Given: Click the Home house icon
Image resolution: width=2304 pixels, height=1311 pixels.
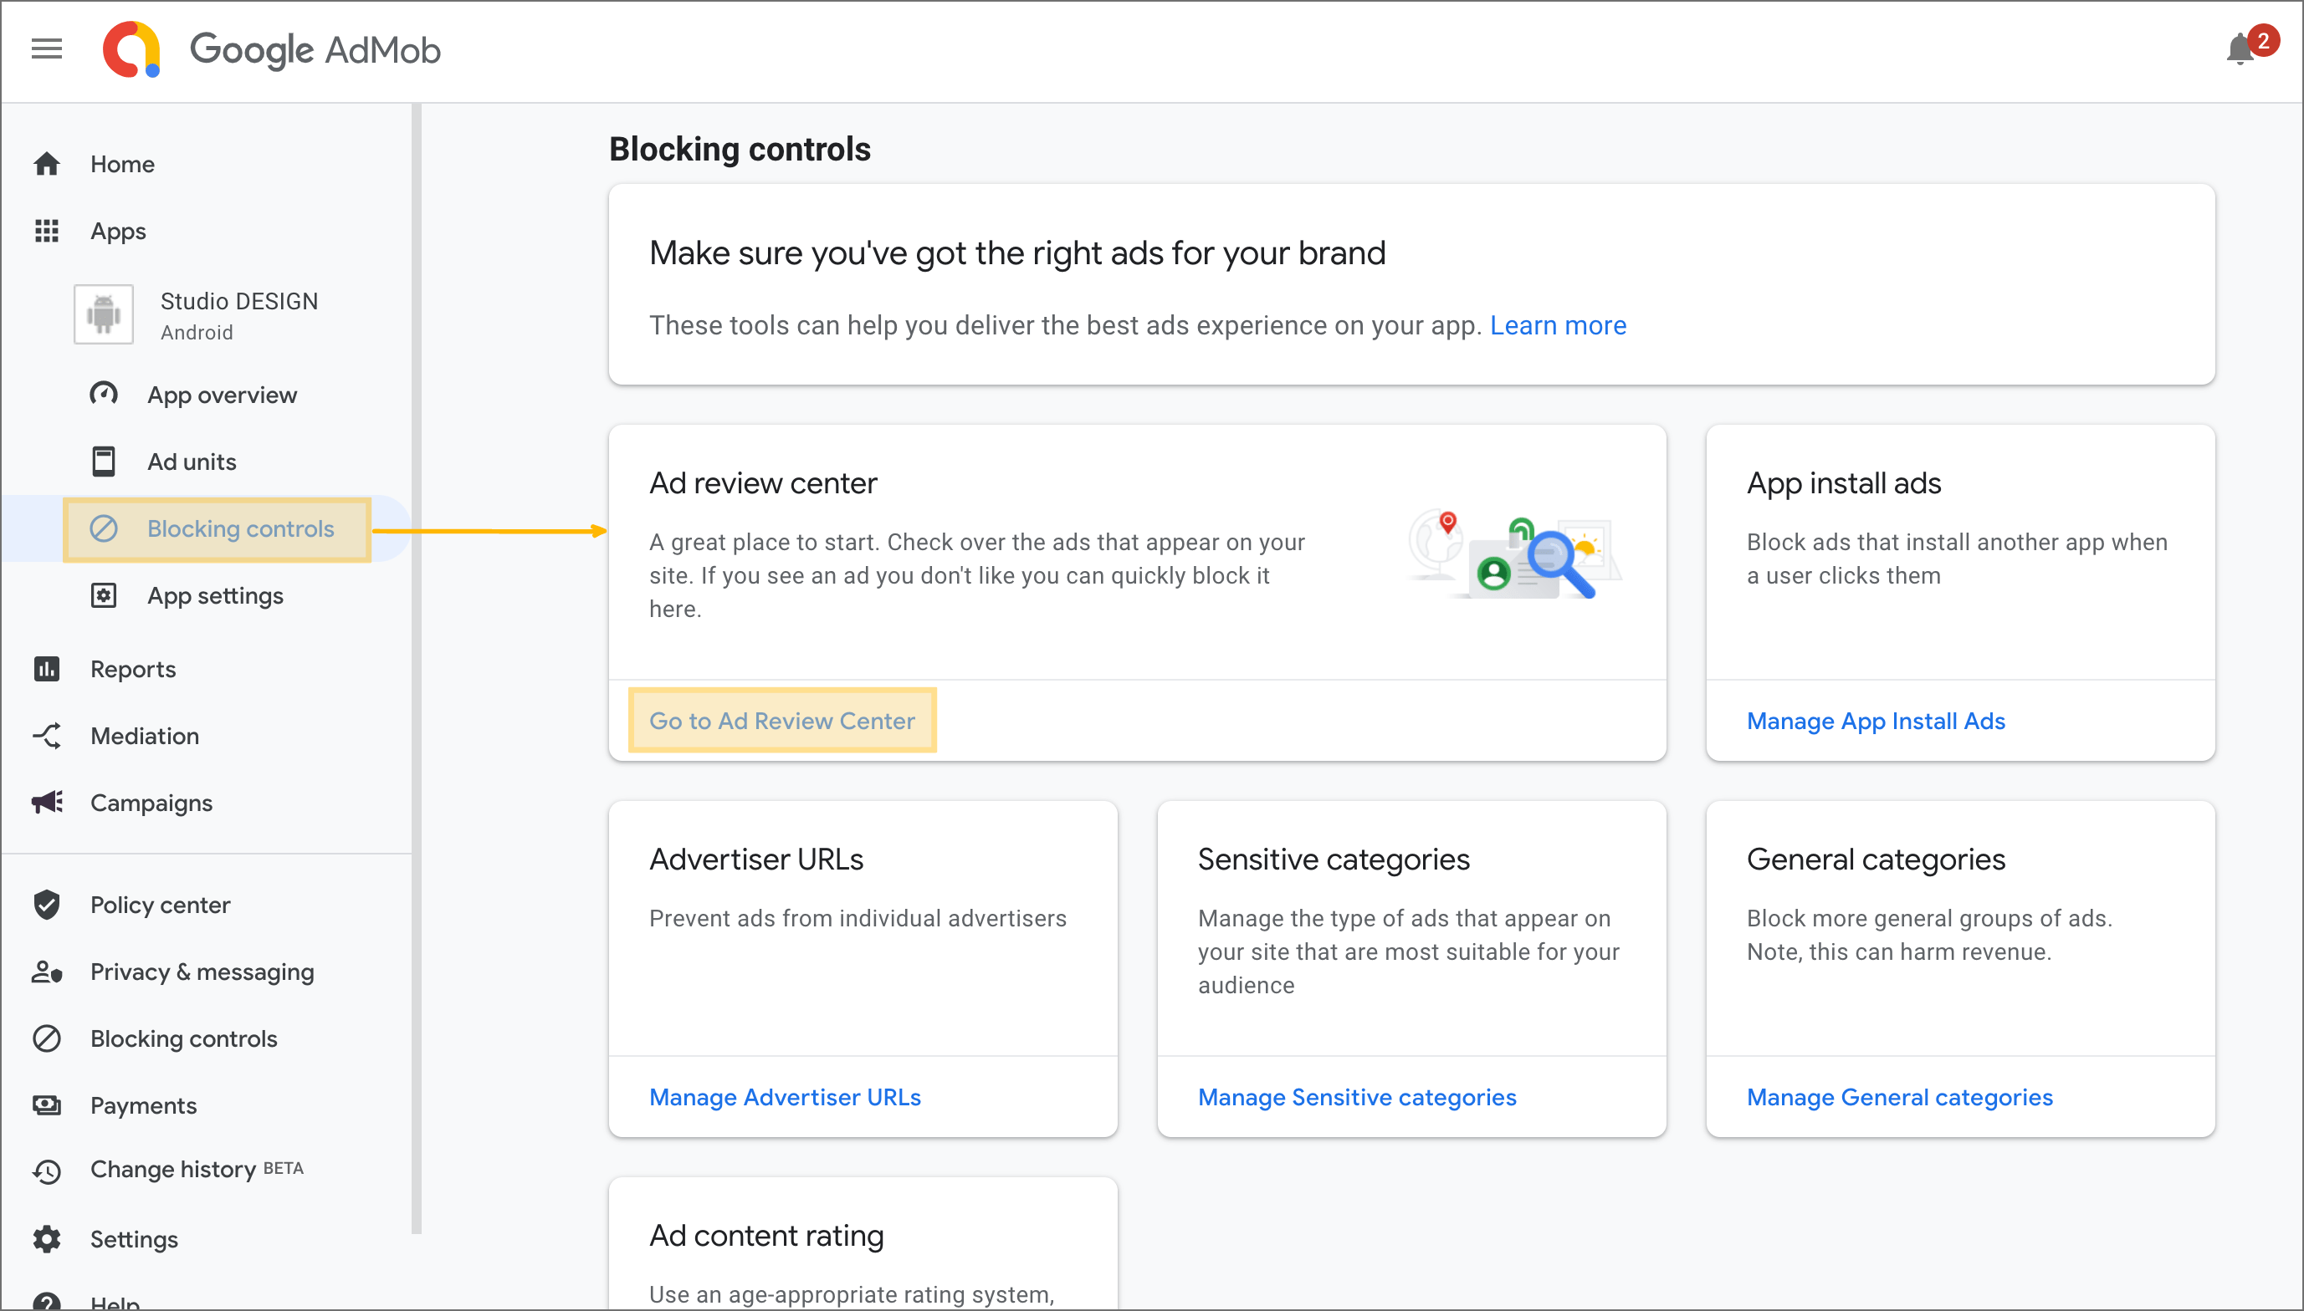Looking at the screenshot, I should 47,164.
